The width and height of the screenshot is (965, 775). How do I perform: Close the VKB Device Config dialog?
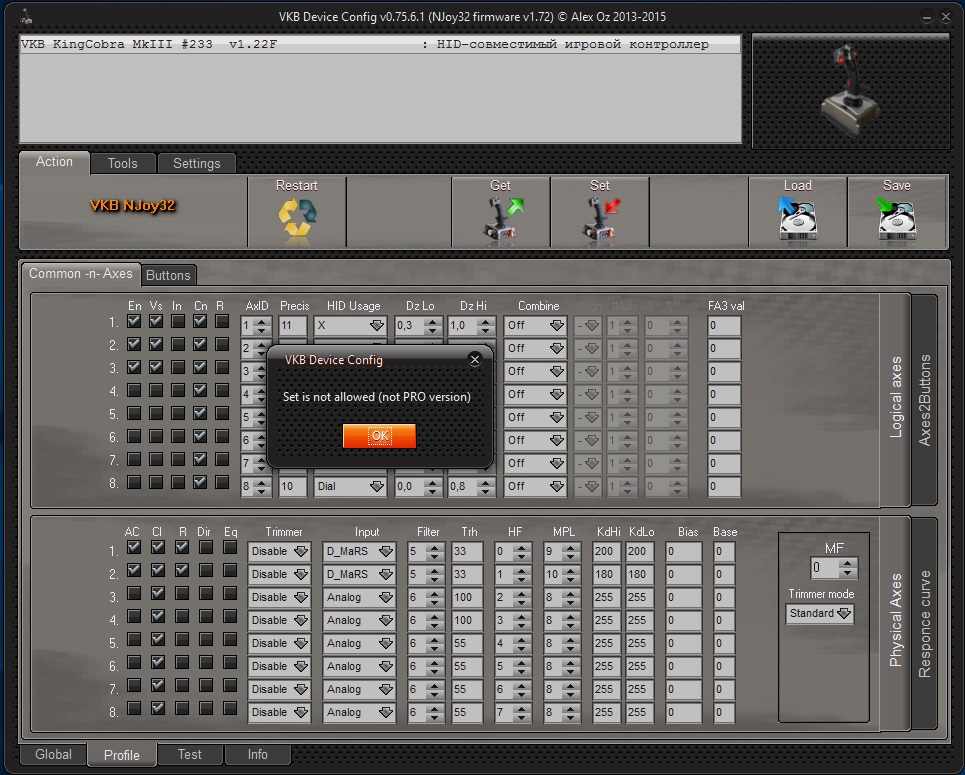pyautogui.click(x=474, y=359)
